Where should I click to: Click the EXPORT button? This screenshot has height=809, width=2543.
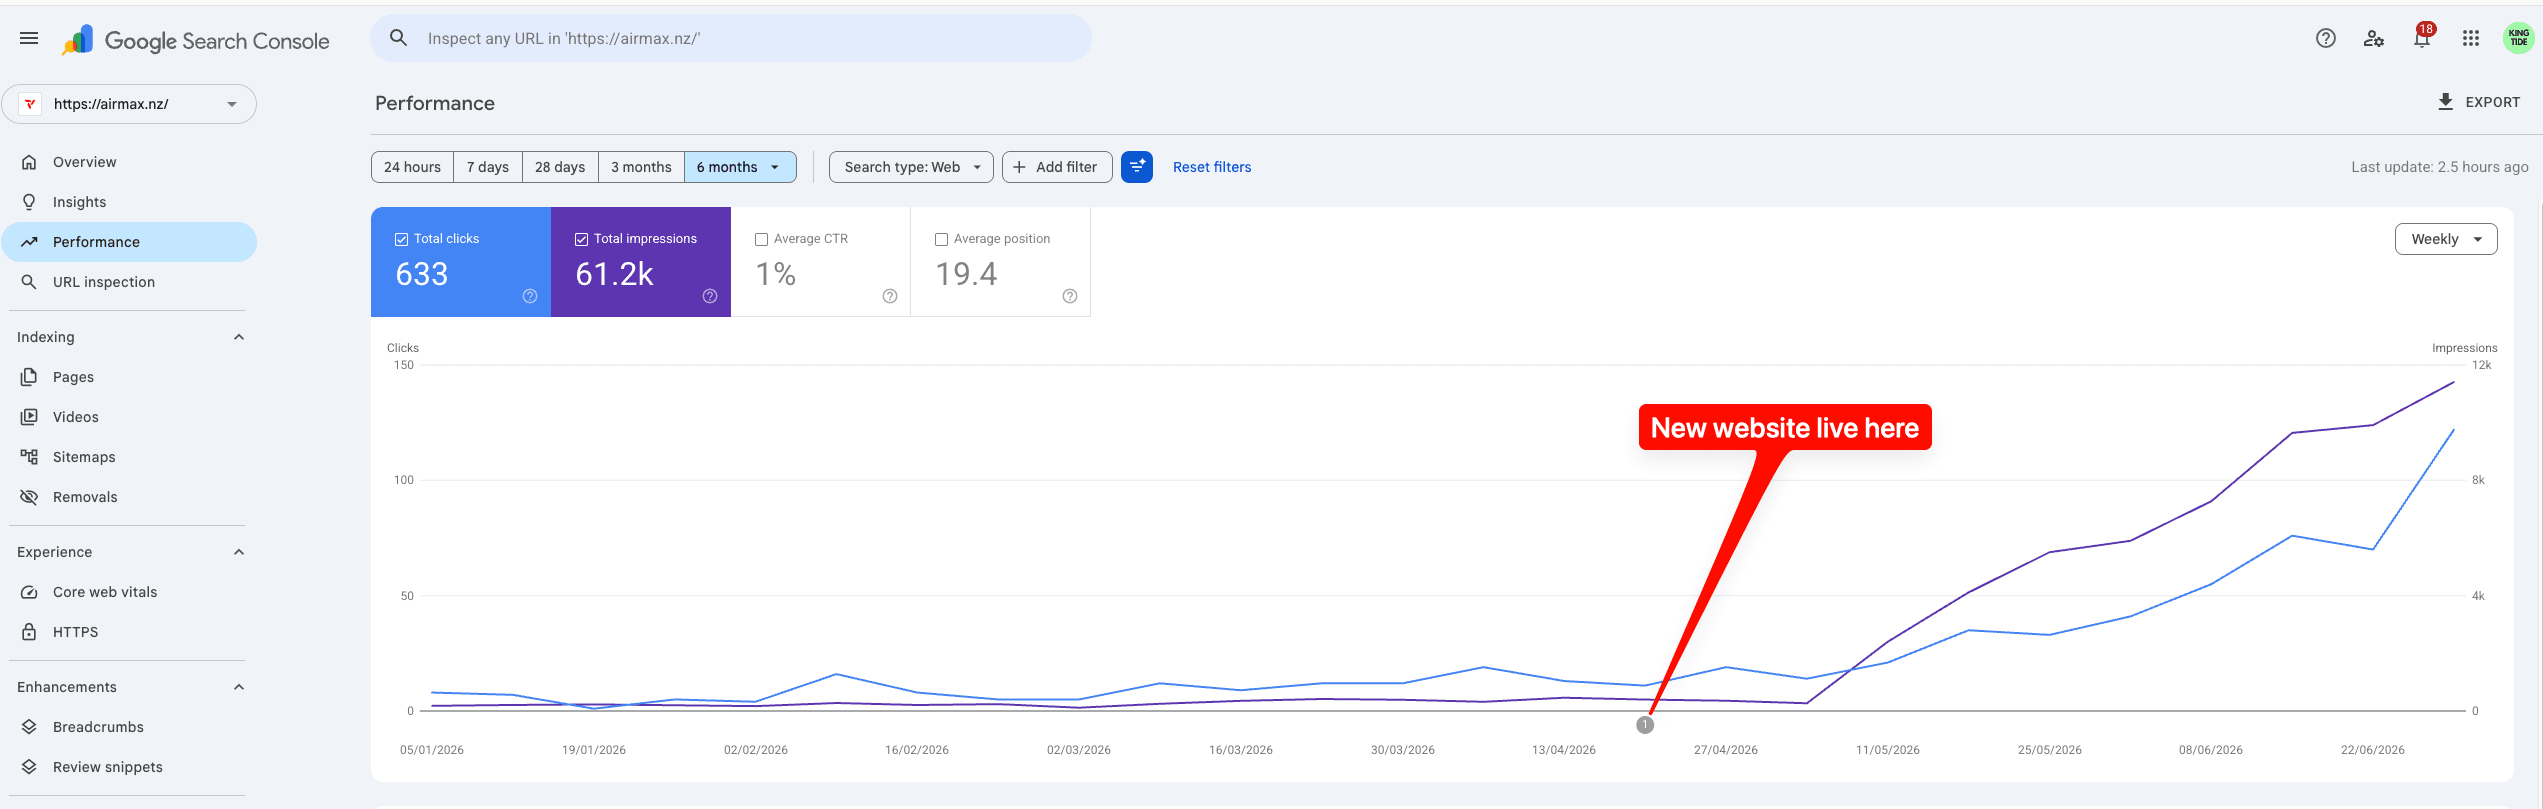click(x=2478, y=102)
